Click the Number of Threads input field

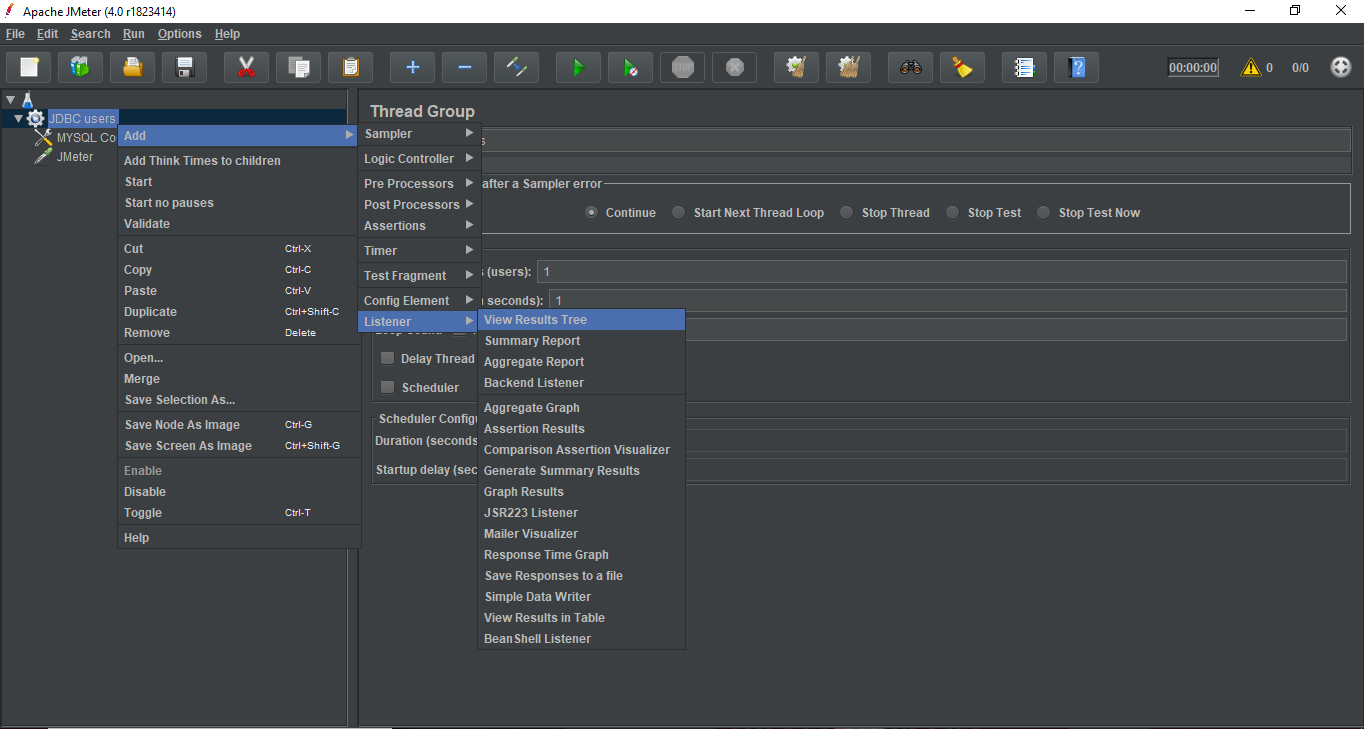click(940, 272)
